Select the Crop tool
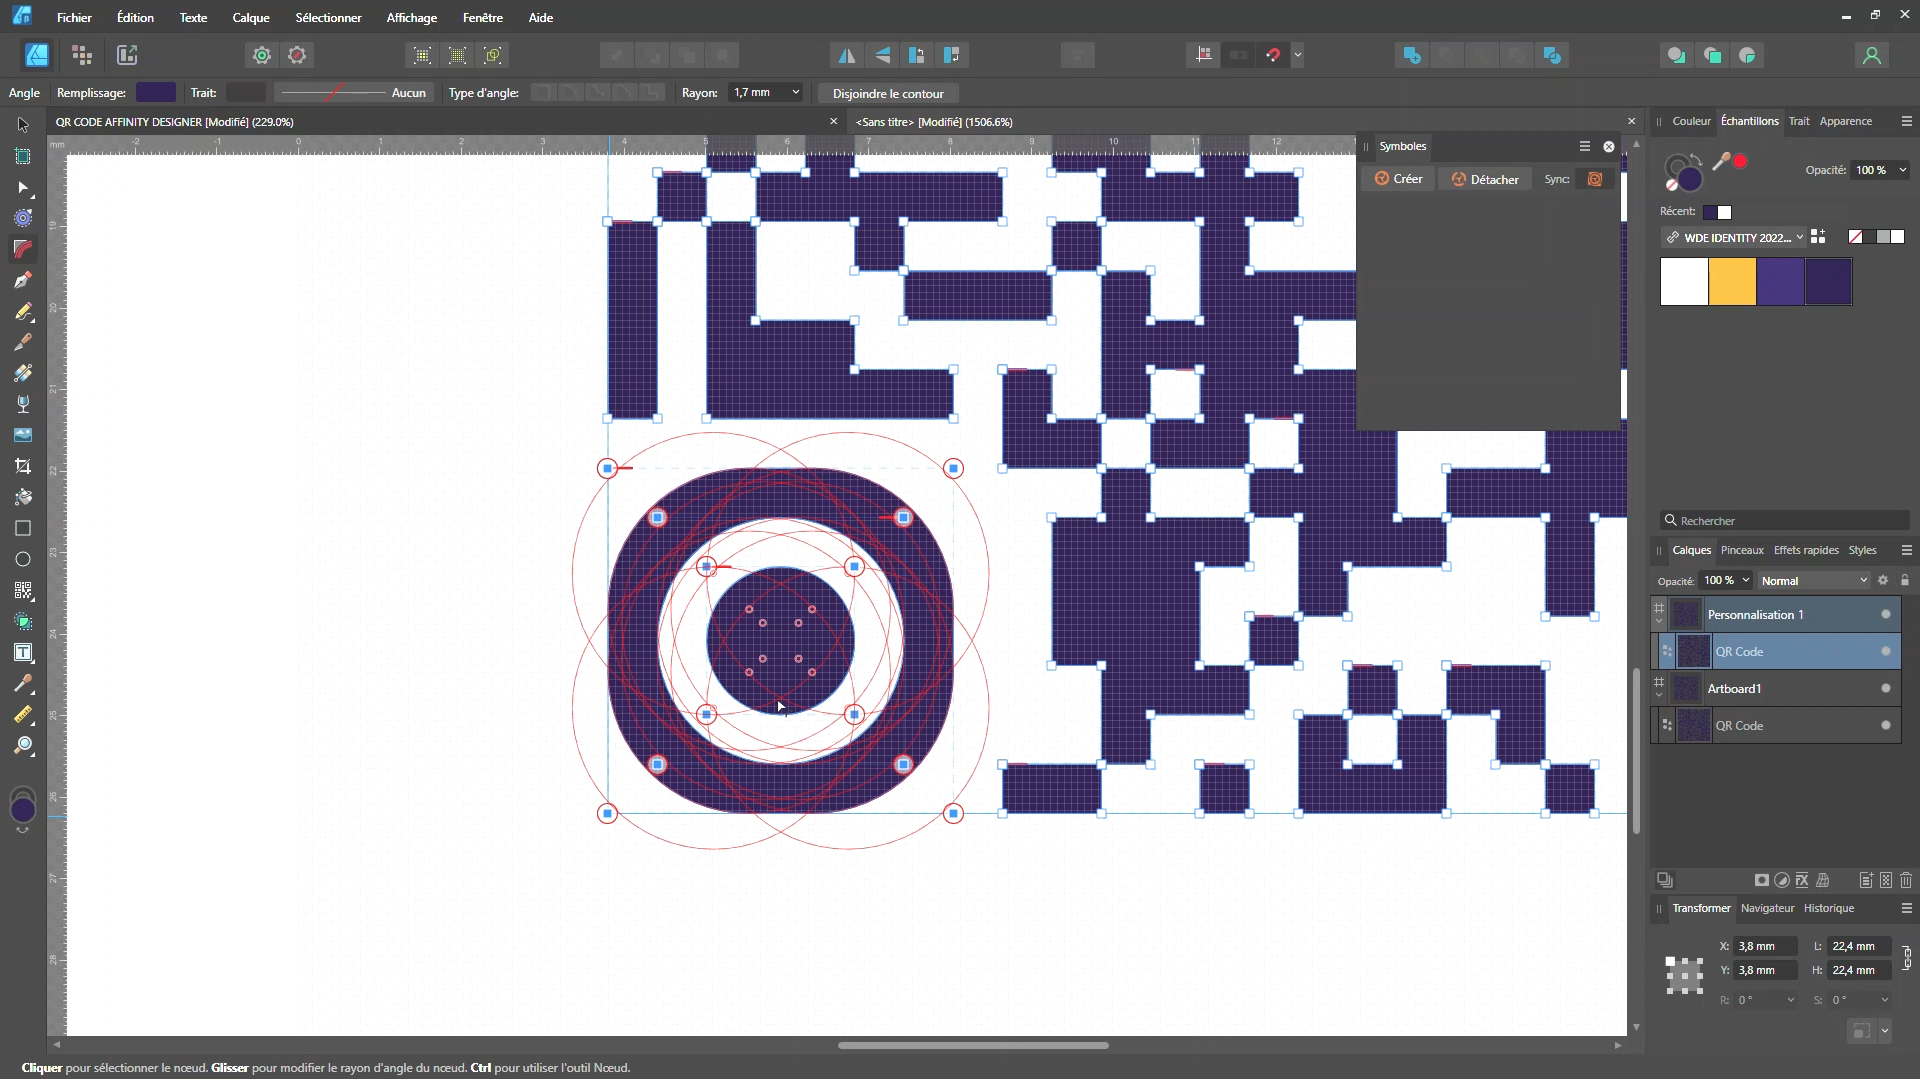 click(x=23, y=466)
